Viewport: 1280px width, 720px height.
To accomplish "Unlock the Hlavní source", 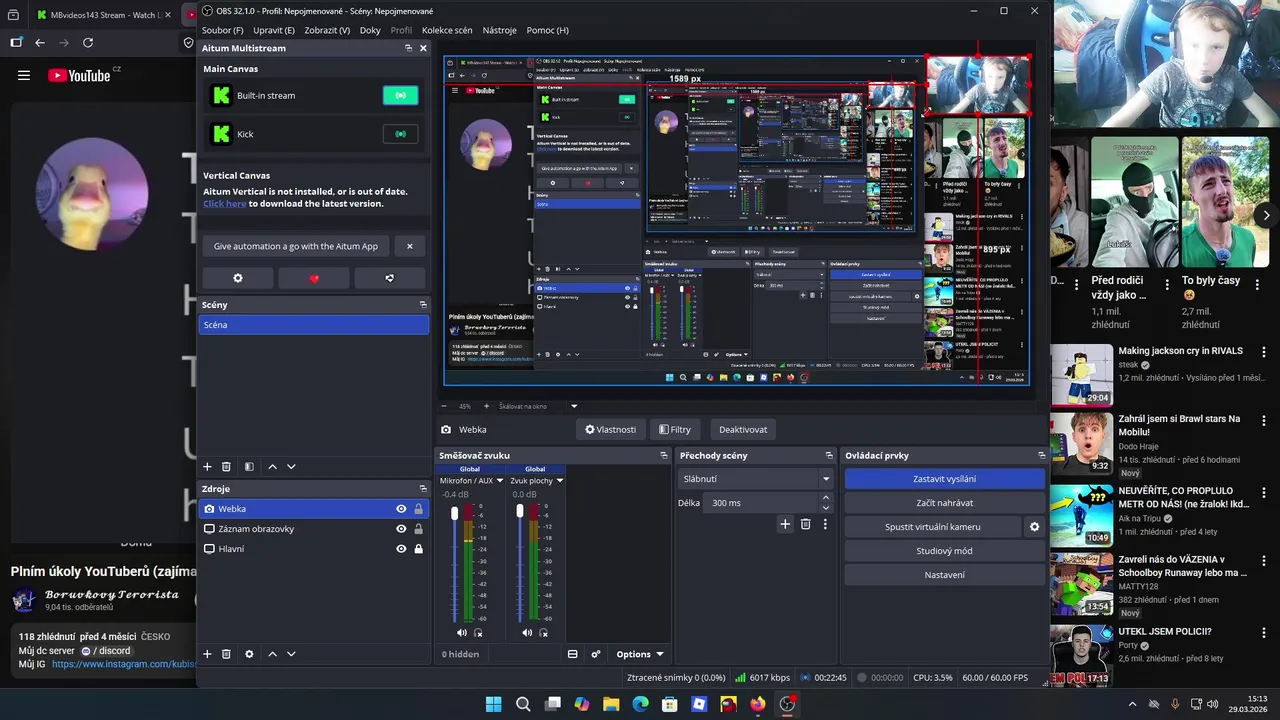I will [418, 549].
